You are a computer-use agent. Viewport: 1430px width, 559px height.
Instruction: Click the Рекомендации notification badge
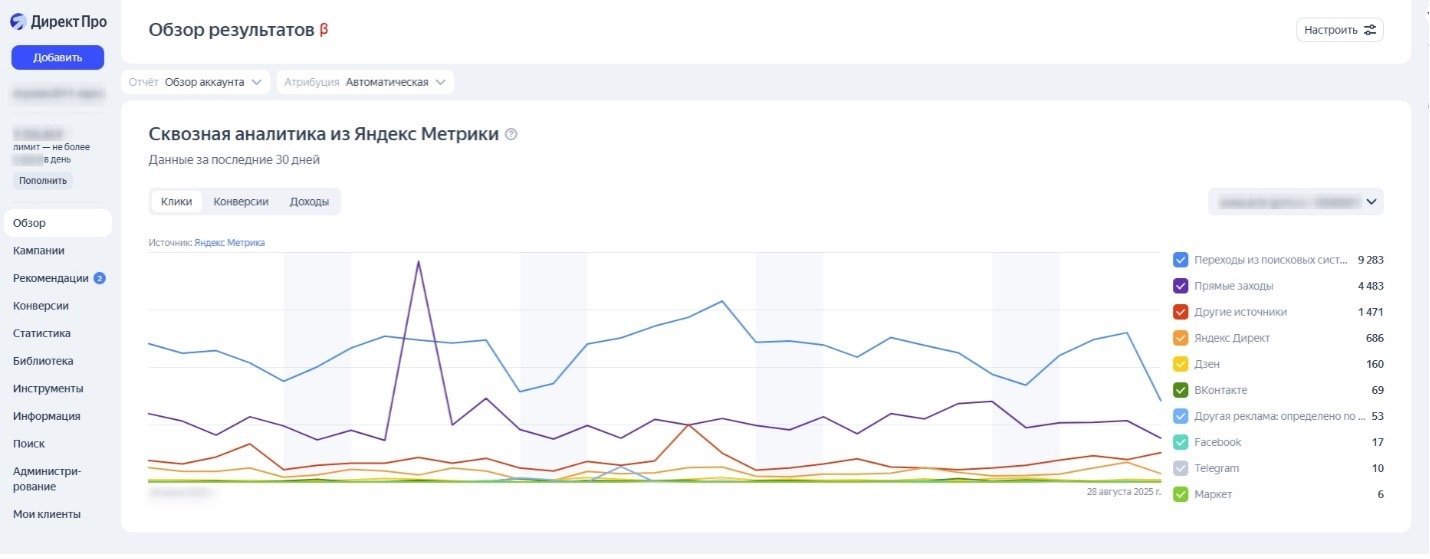click(x=100, y=278)
